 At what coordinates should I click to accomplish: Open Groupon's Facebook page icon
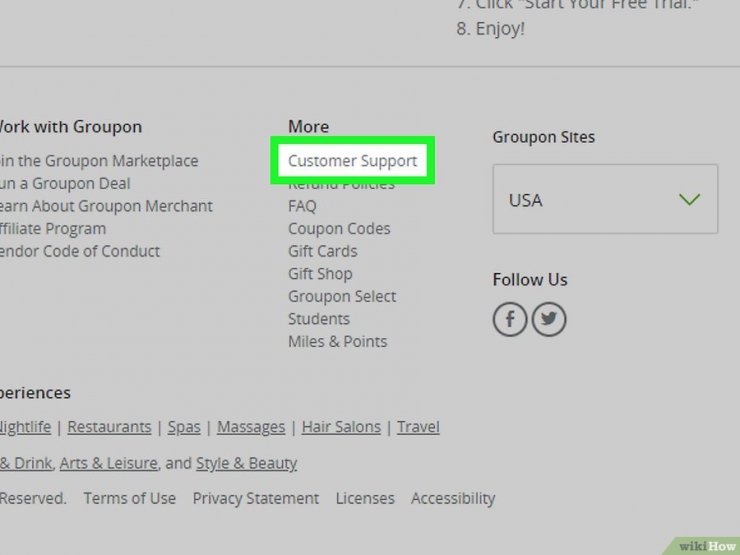(x=510, y=320)
